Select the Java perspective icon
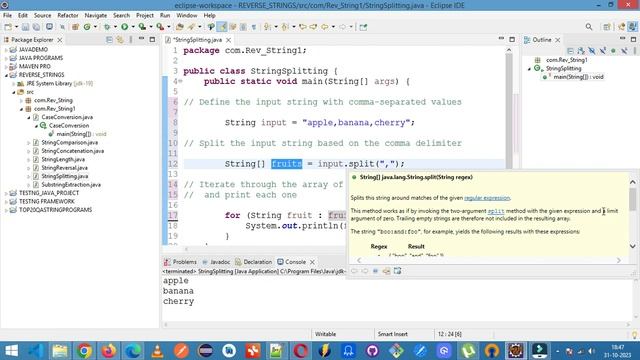The height and width of the screenshot is (360, 640). [x=633, y=27]
